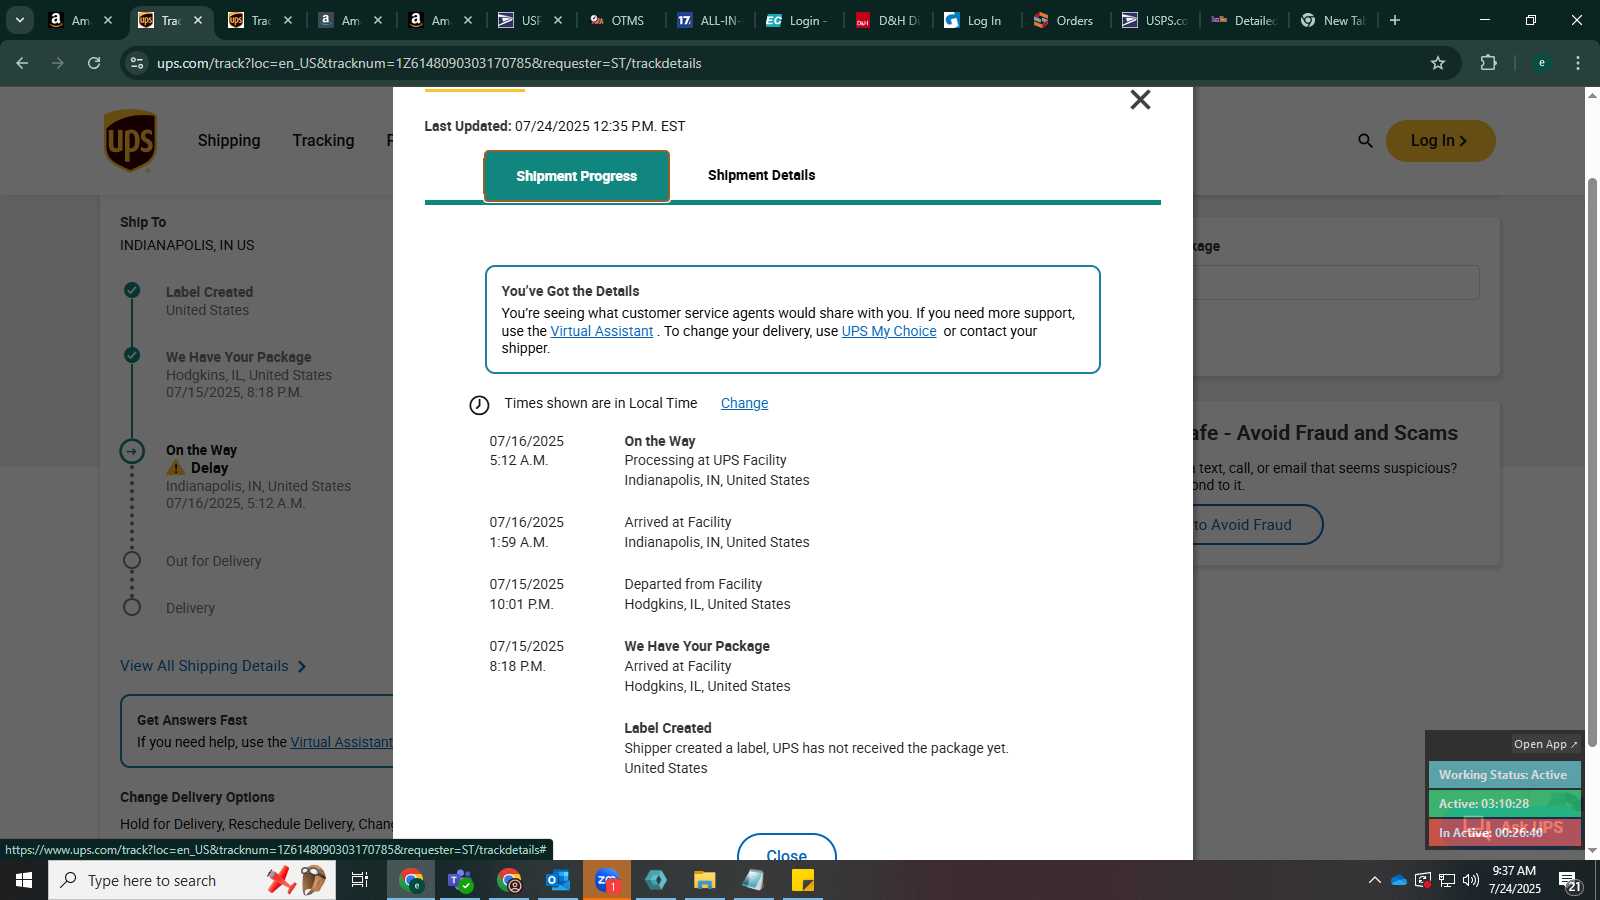Viewport: 1600px width, 900px height.
Task: Open Outlook from the taskbar
Action: pyautogui.click(x=558, y=880)
